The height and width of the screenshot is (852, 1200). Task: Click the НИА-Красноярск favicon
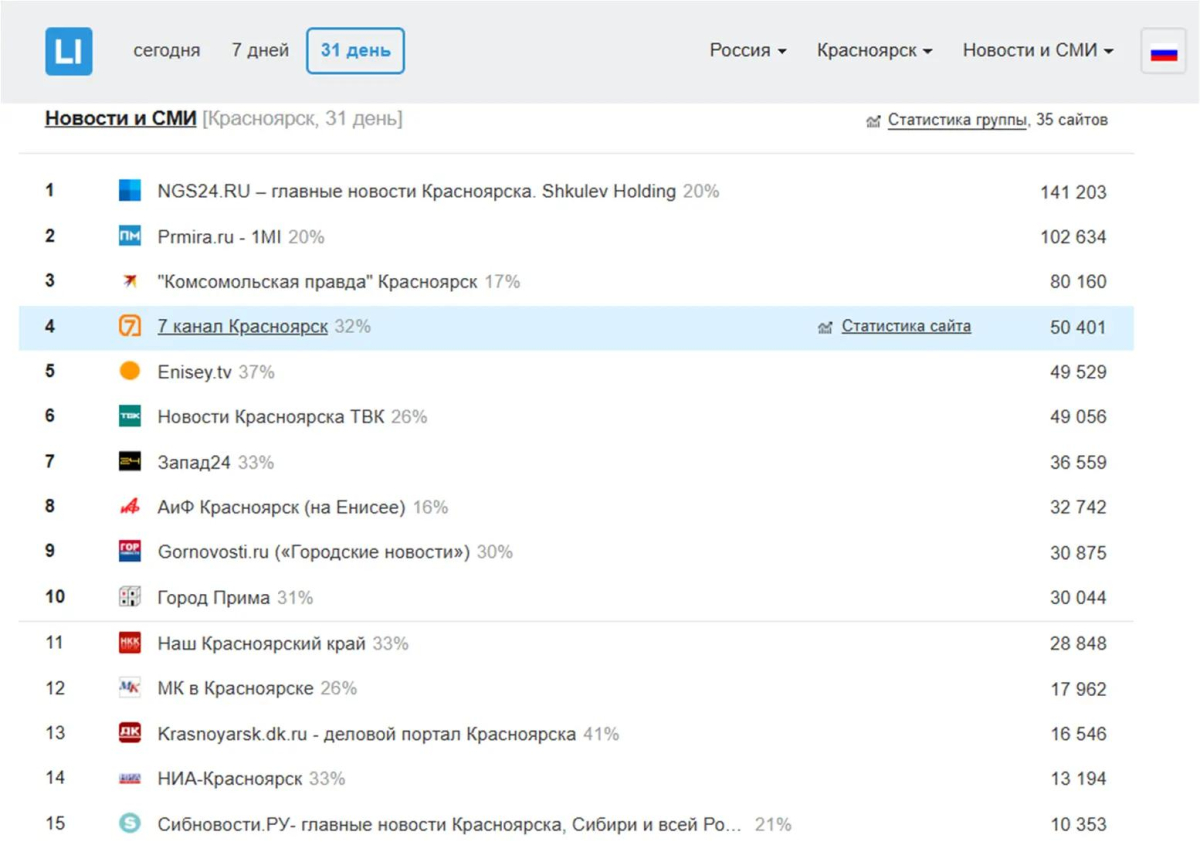point(130,778)
